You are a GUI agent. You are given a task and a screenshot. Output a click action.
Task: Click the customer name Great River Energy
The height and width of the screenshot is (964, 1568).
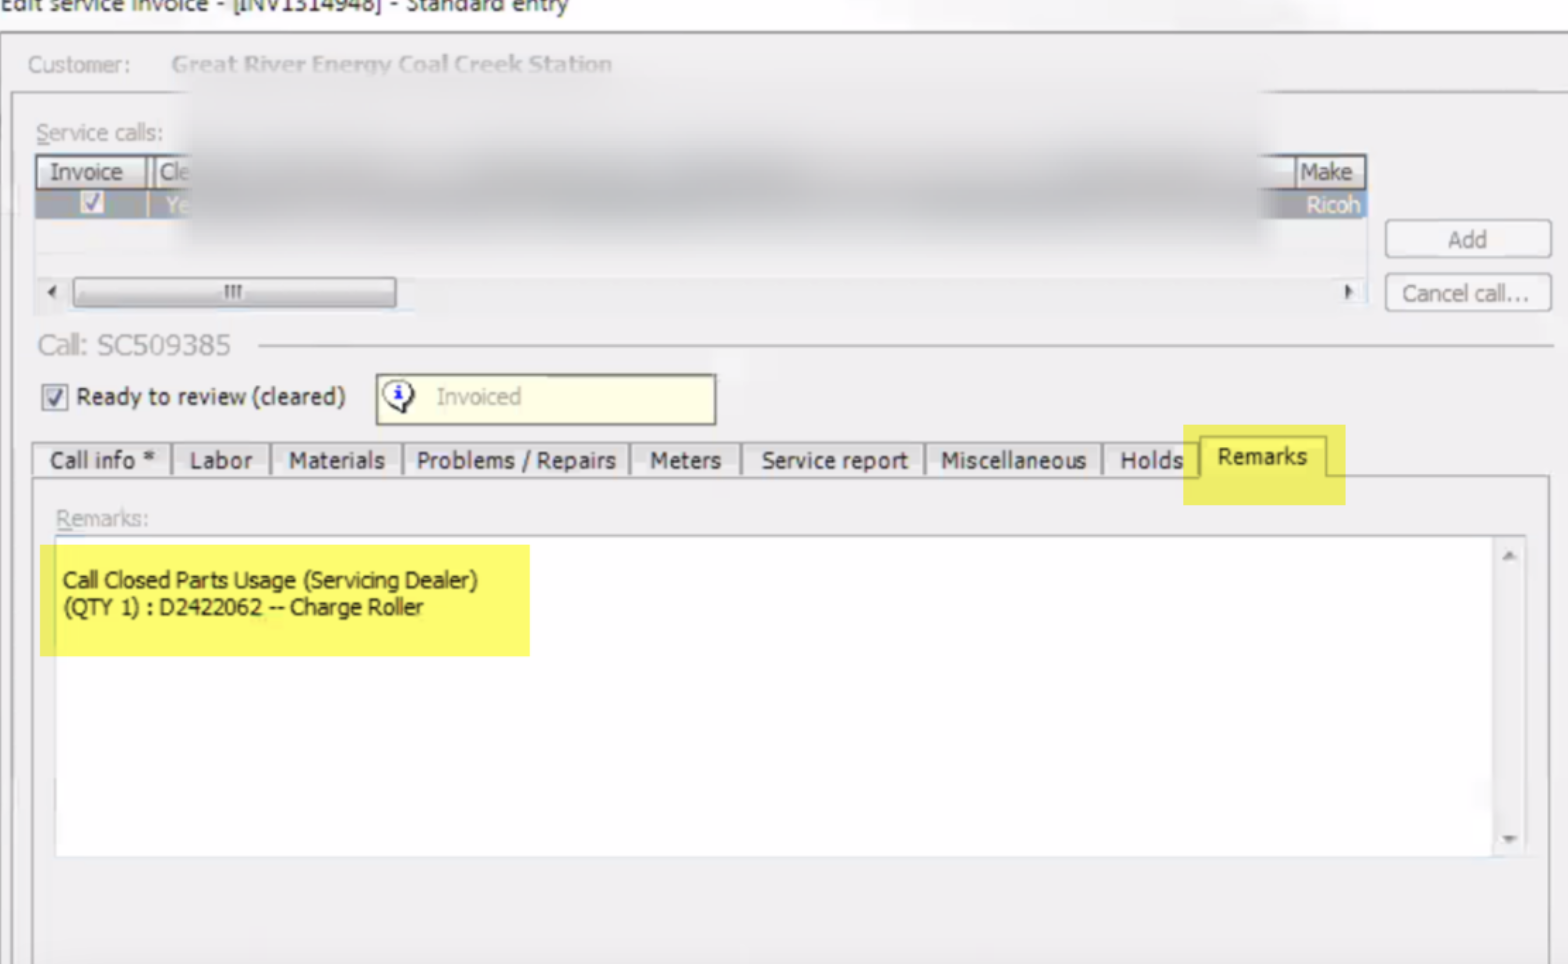click(391, 64)
